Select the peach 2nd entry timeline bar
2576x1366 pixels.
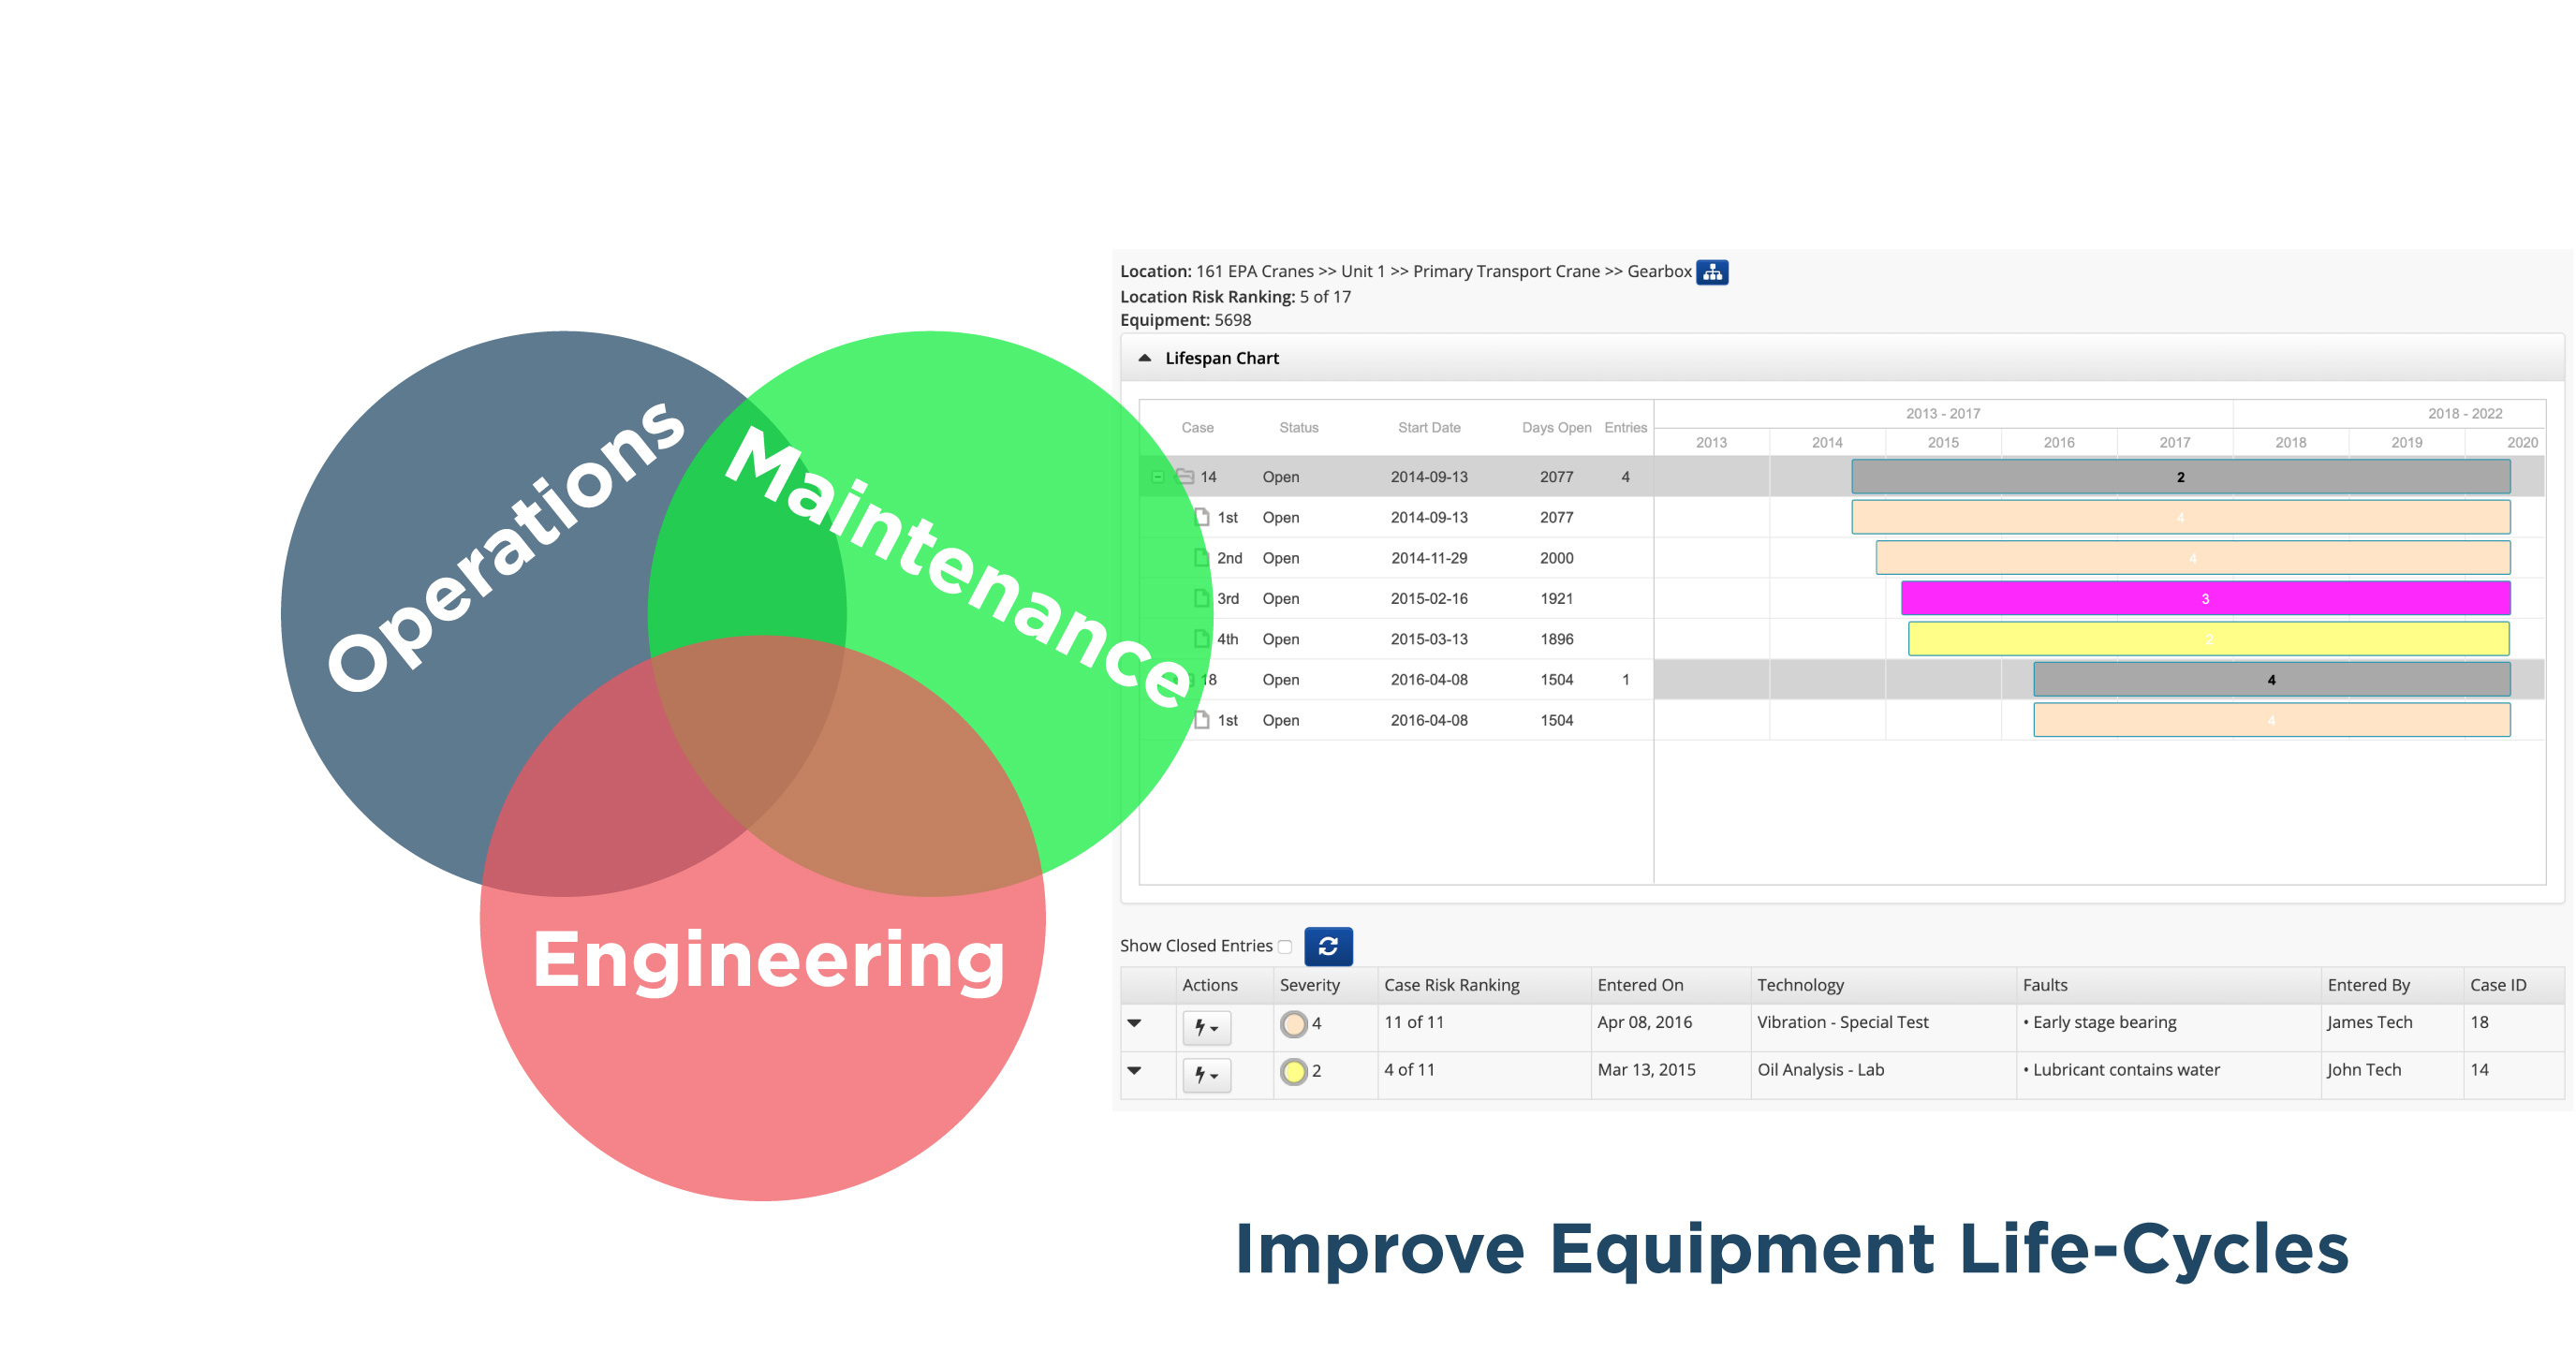[x=2192, y=558]
